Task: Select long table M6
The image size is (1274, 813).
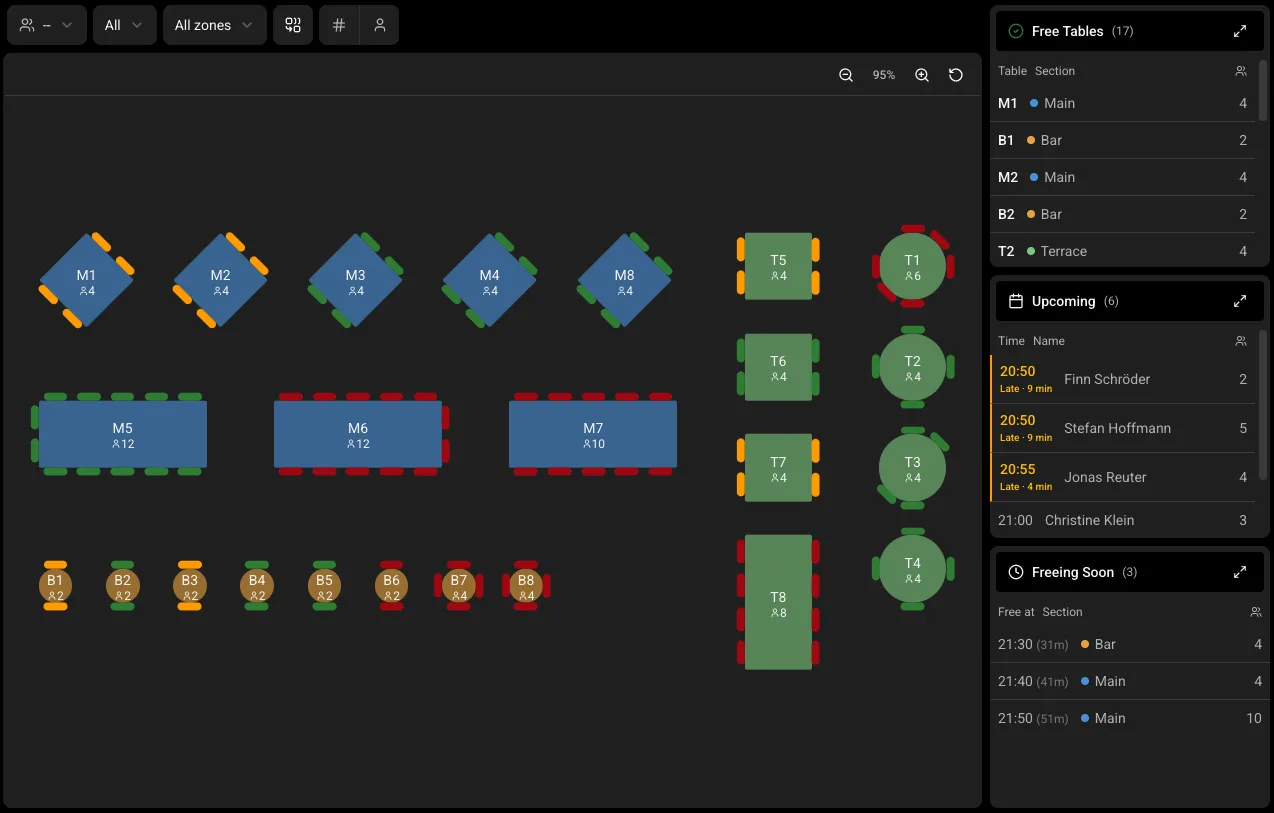Action: (358, 434)
